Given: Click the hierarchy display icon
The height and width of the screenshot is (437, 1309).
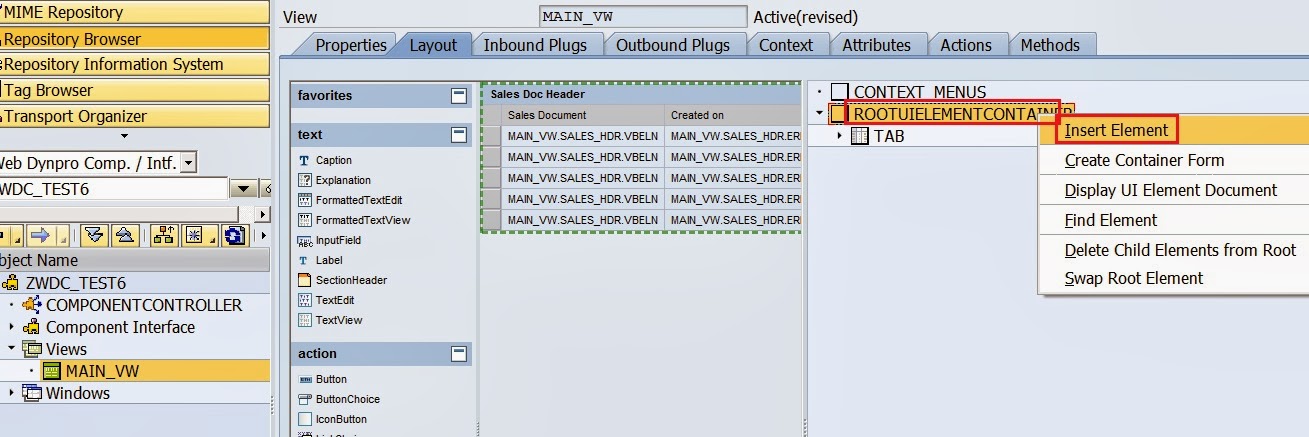Looking at the screenshot, I should click(x=164, y=236).
